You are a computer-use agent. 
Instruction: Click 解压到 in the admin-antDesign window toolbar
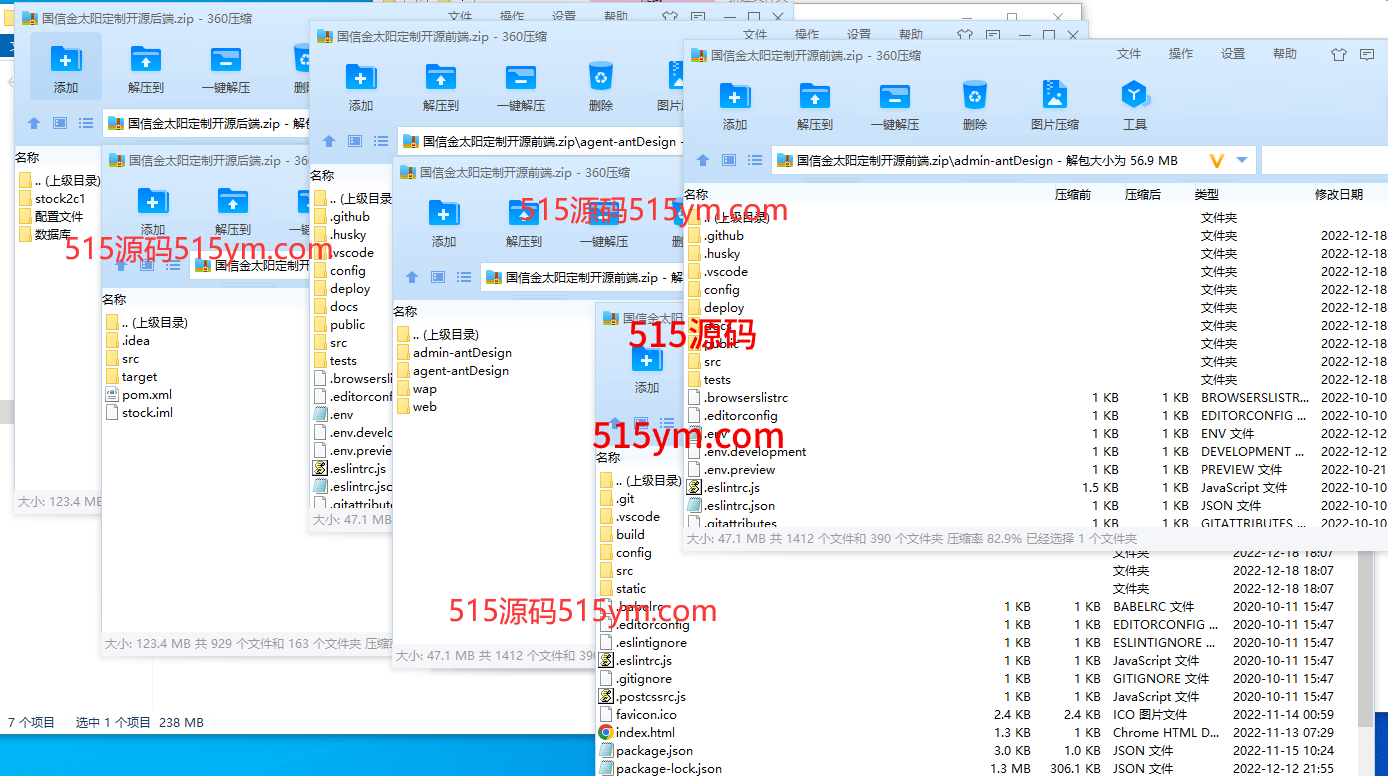[814, 106]
